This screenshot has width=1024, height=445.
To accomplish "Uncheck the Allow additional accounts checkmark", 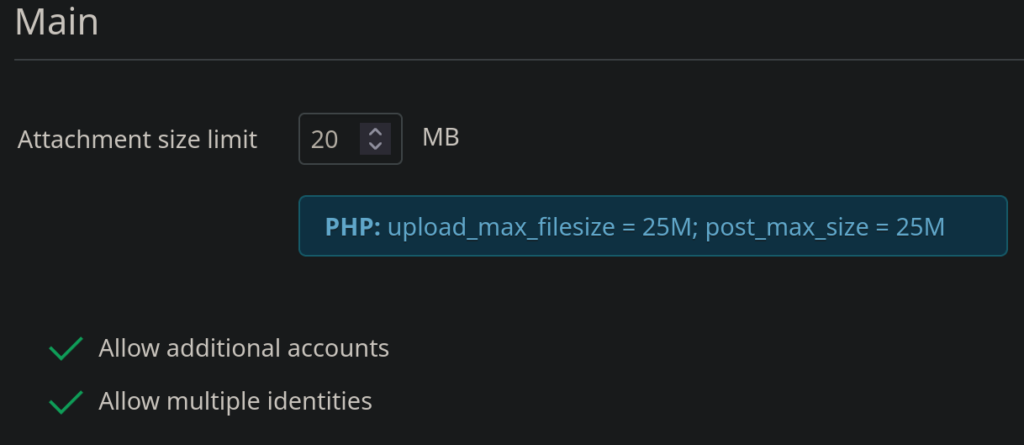I will pos(66,349).
